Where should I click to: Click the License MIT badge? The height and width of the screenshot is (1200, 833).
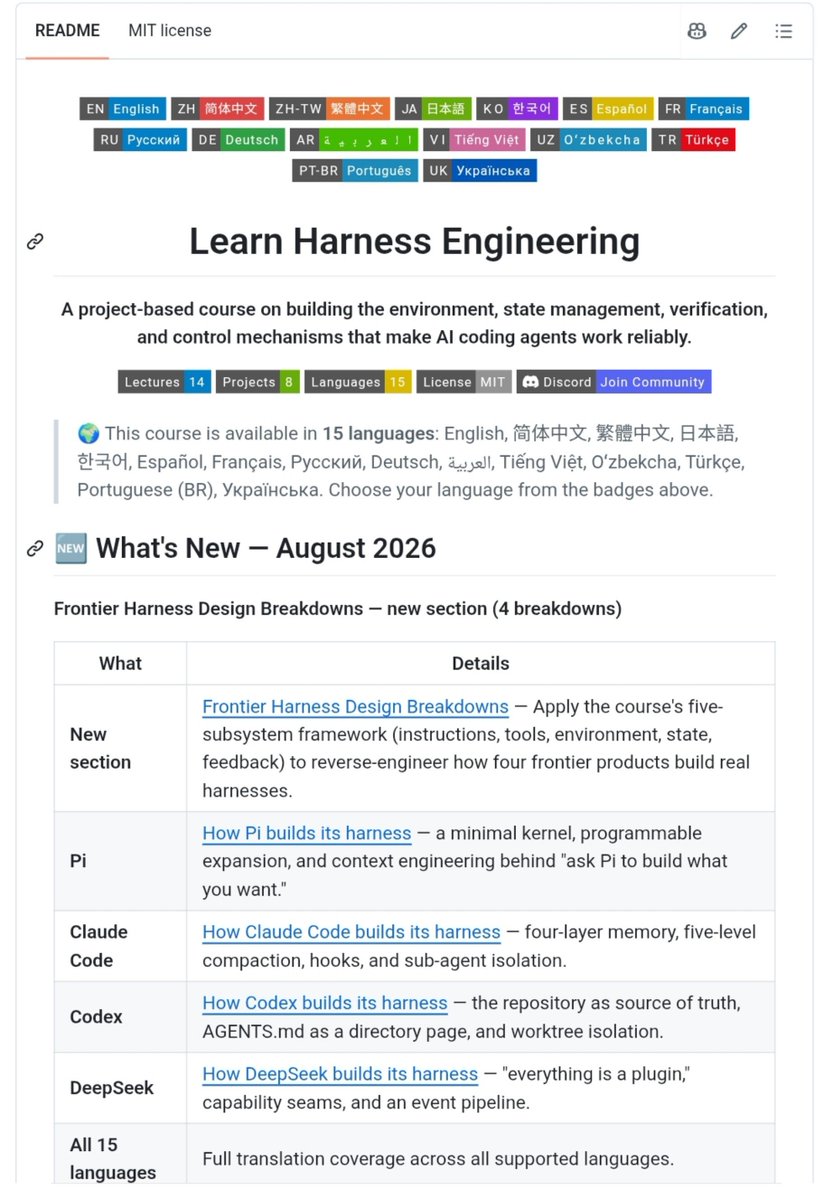(464, 382)
